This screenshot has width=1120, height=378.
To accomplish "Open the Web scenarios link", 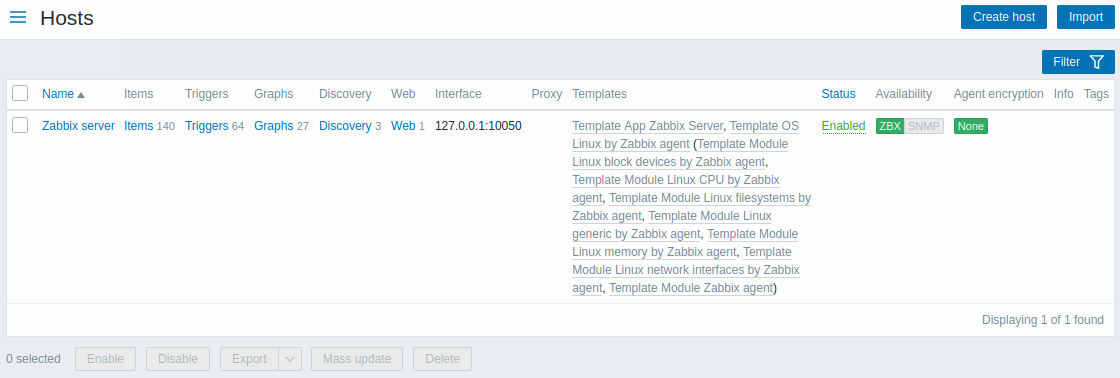I will 403,126.
